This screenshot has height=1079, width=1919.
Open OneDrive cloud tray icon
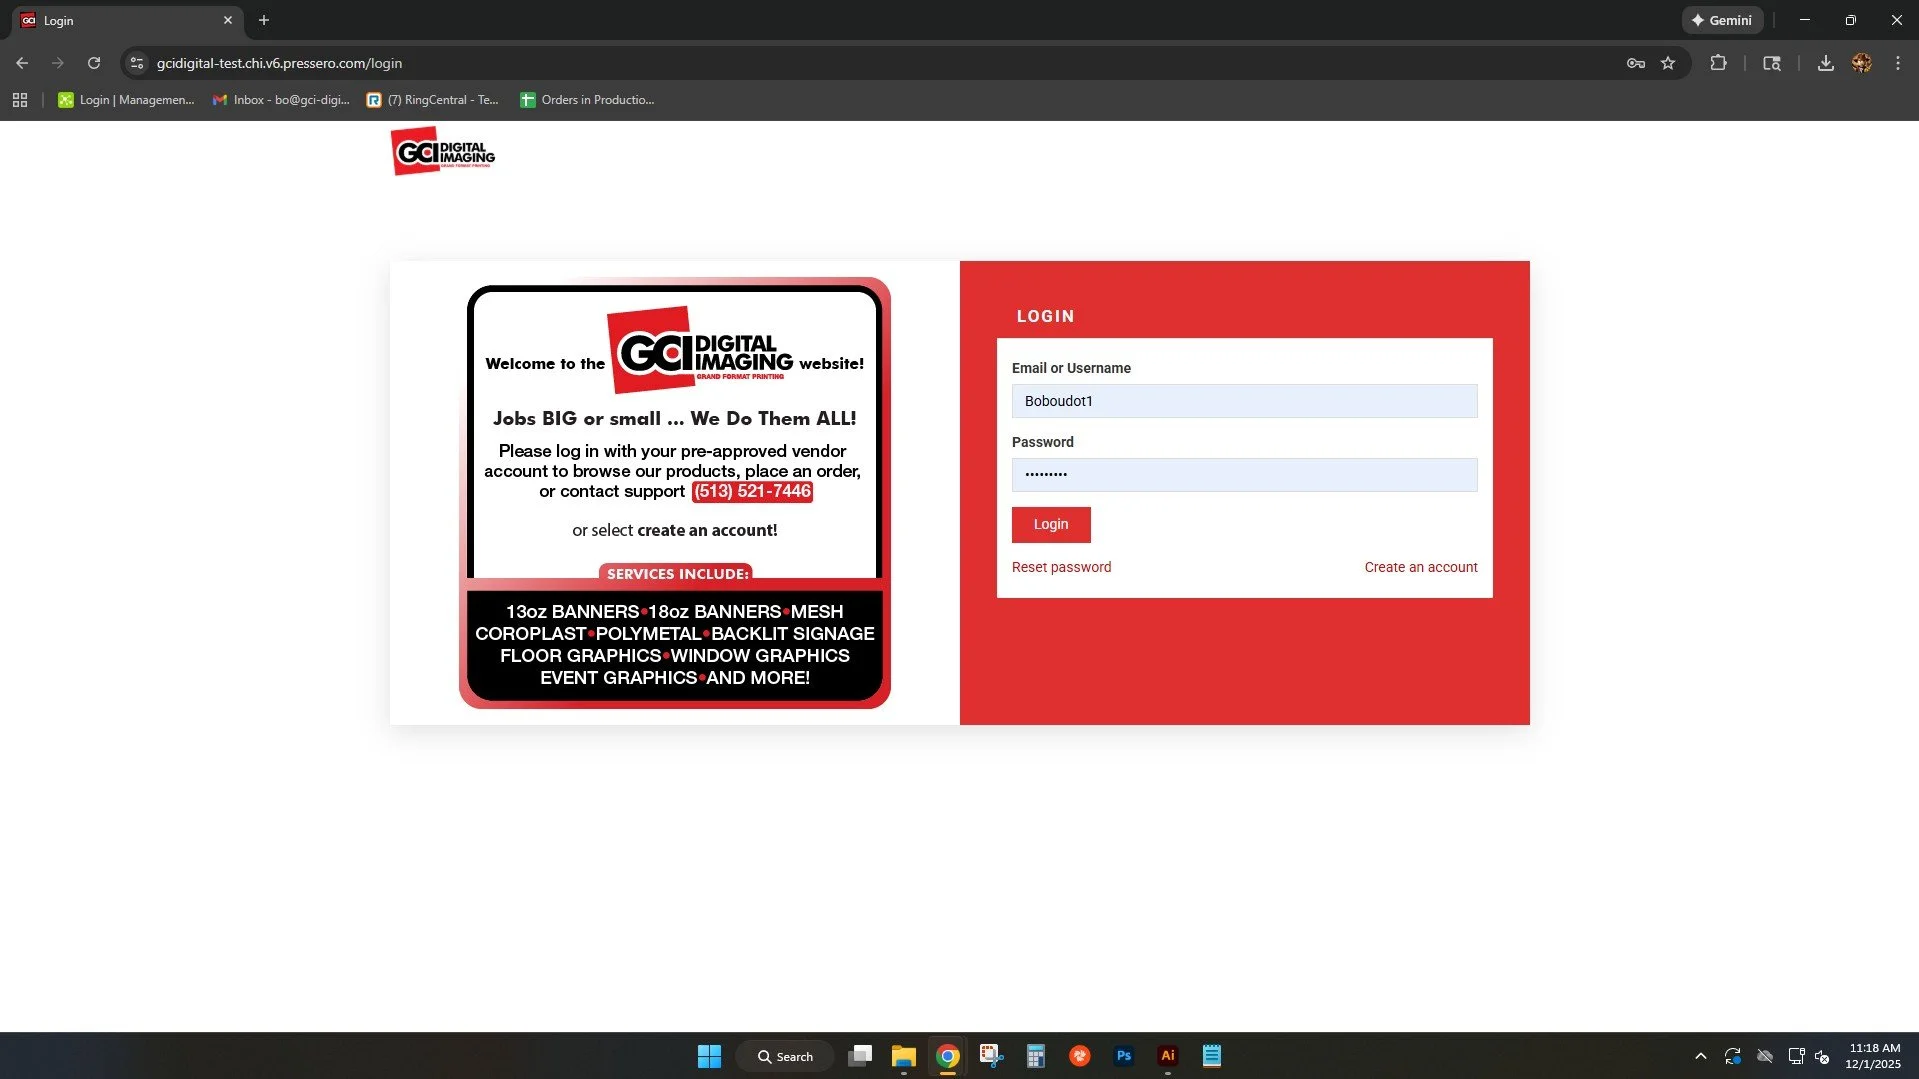point(1765,1056)
